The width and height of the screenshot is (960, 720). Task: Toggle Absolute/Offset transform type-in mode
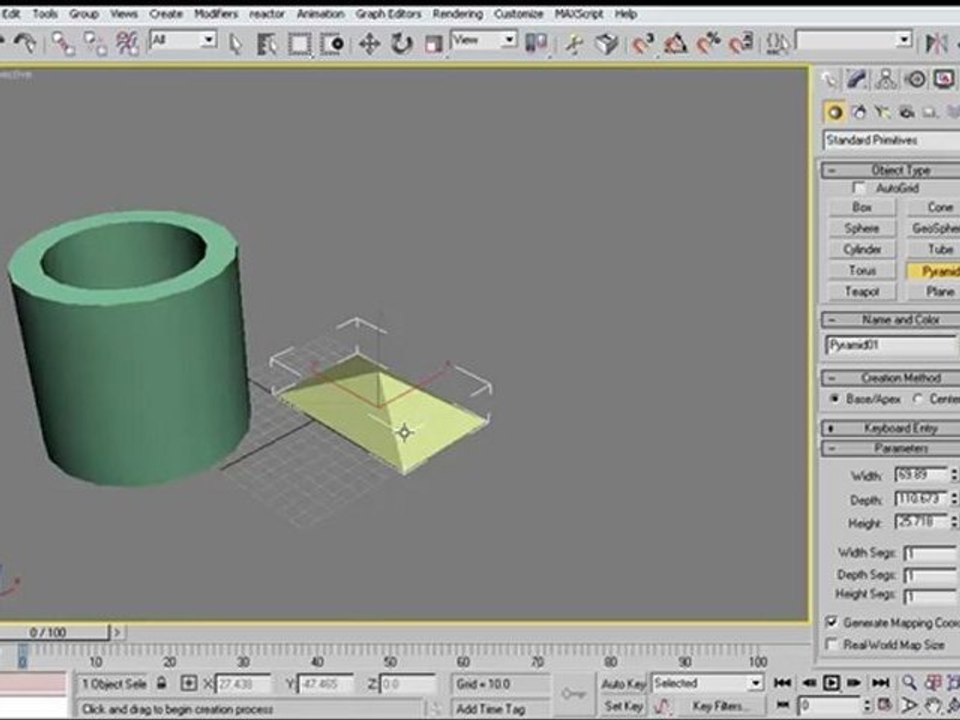[x=189, y=683]
